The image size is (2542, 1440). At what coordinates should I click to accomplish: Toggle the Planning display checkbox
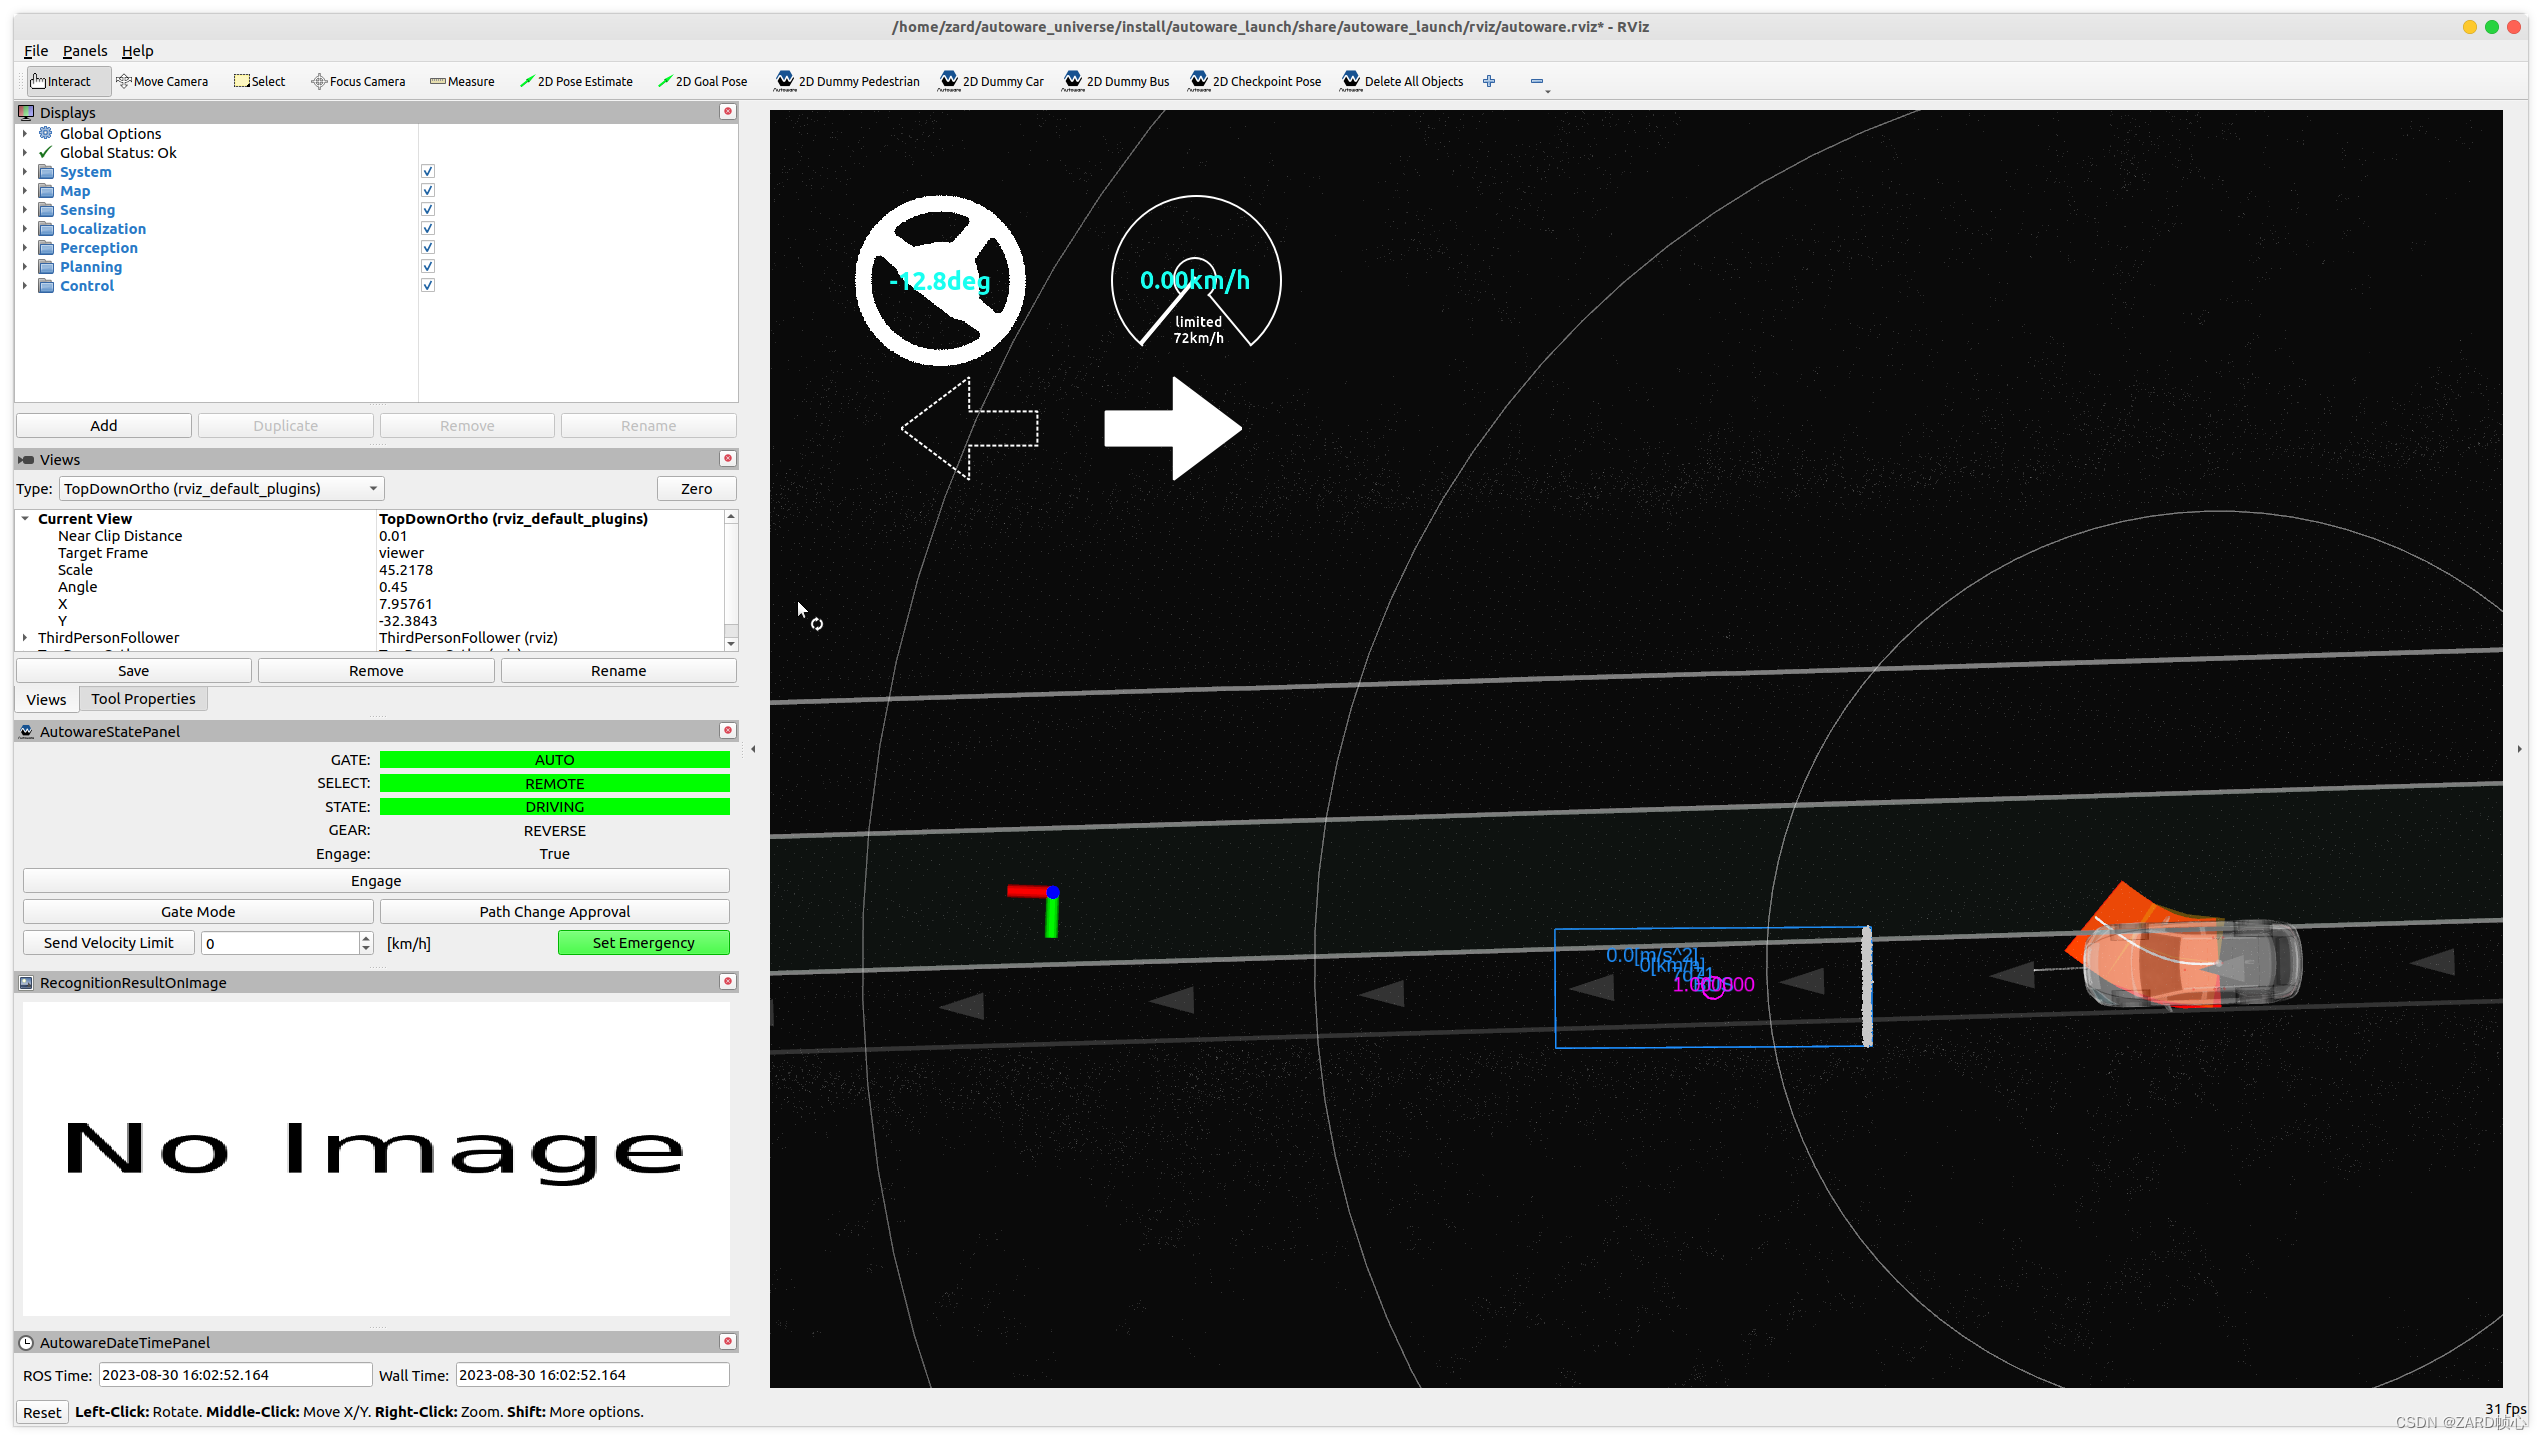click(x=428, y=266)
